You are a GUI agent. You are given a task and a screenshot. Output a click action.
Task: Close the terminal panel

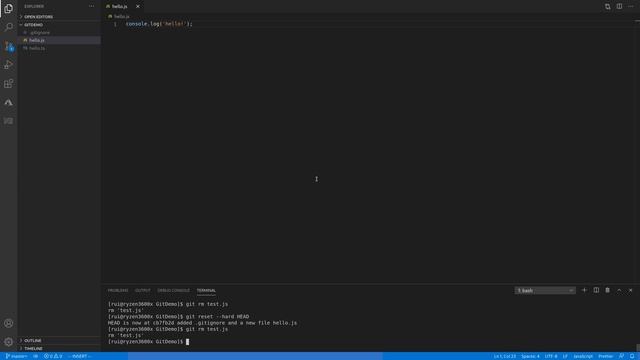click(630, 290)
